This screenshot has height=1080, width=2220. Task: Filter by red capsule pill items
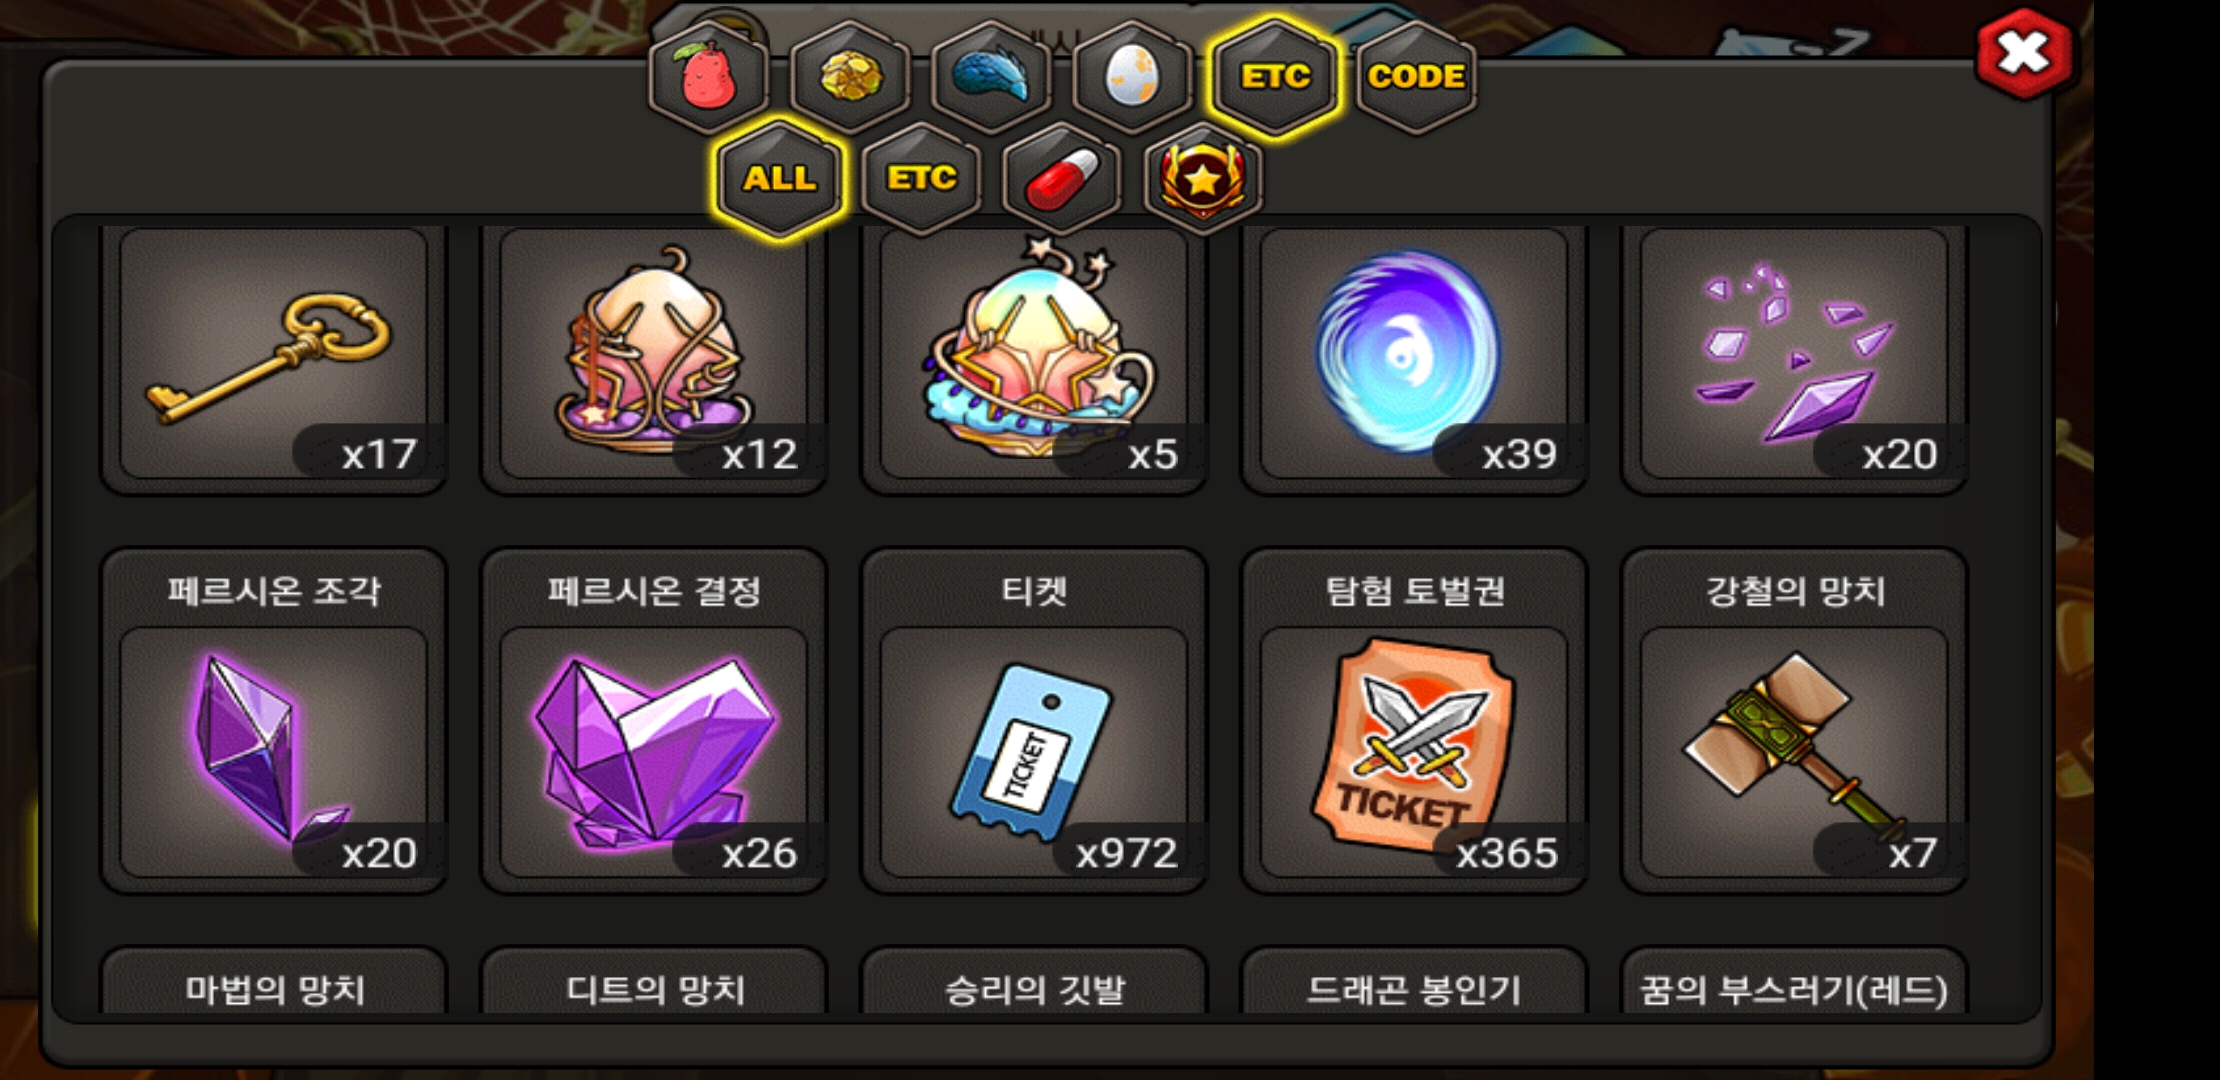click(x=1062, y=178)
